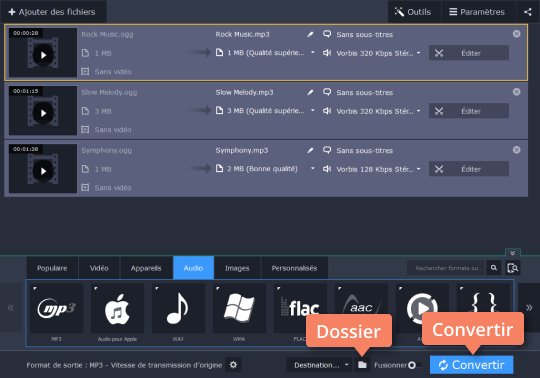Expand Rock Music output quality dropdown
Viewport: 540px width, 378px height.
tap(313, 53)
